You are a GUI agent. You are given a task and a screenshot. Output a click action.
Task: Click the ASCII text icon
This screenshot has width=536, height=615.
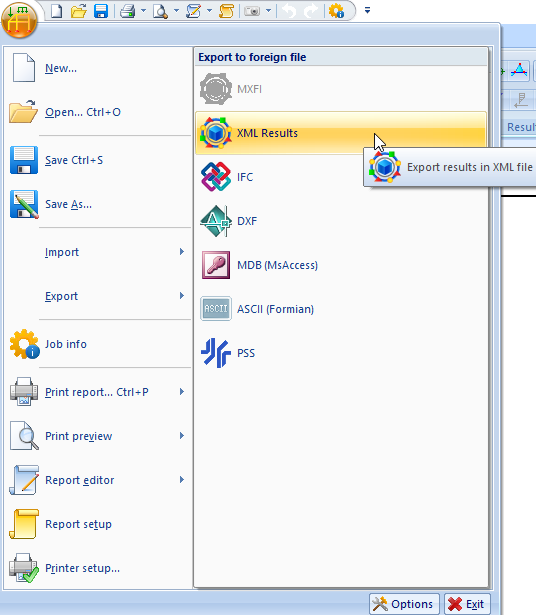(216, 309)
